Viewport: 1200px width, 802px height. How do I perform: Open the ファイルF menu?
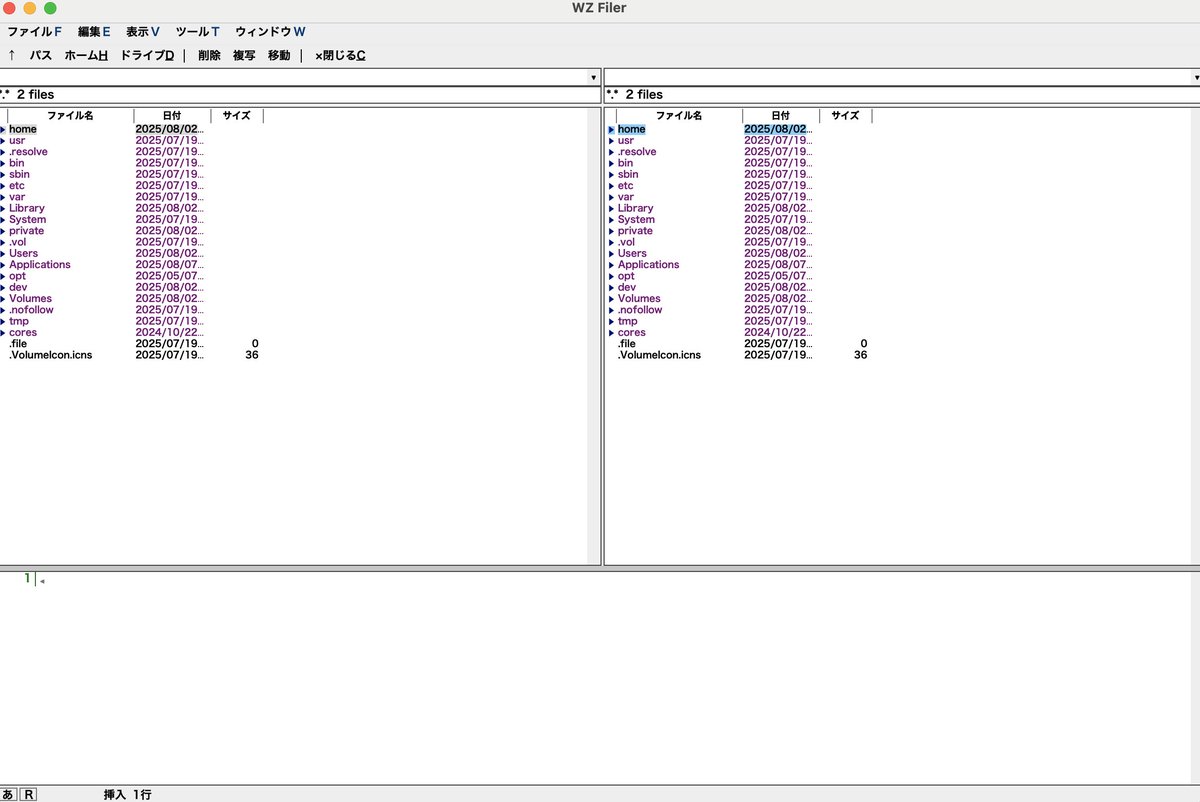(34, 32)
